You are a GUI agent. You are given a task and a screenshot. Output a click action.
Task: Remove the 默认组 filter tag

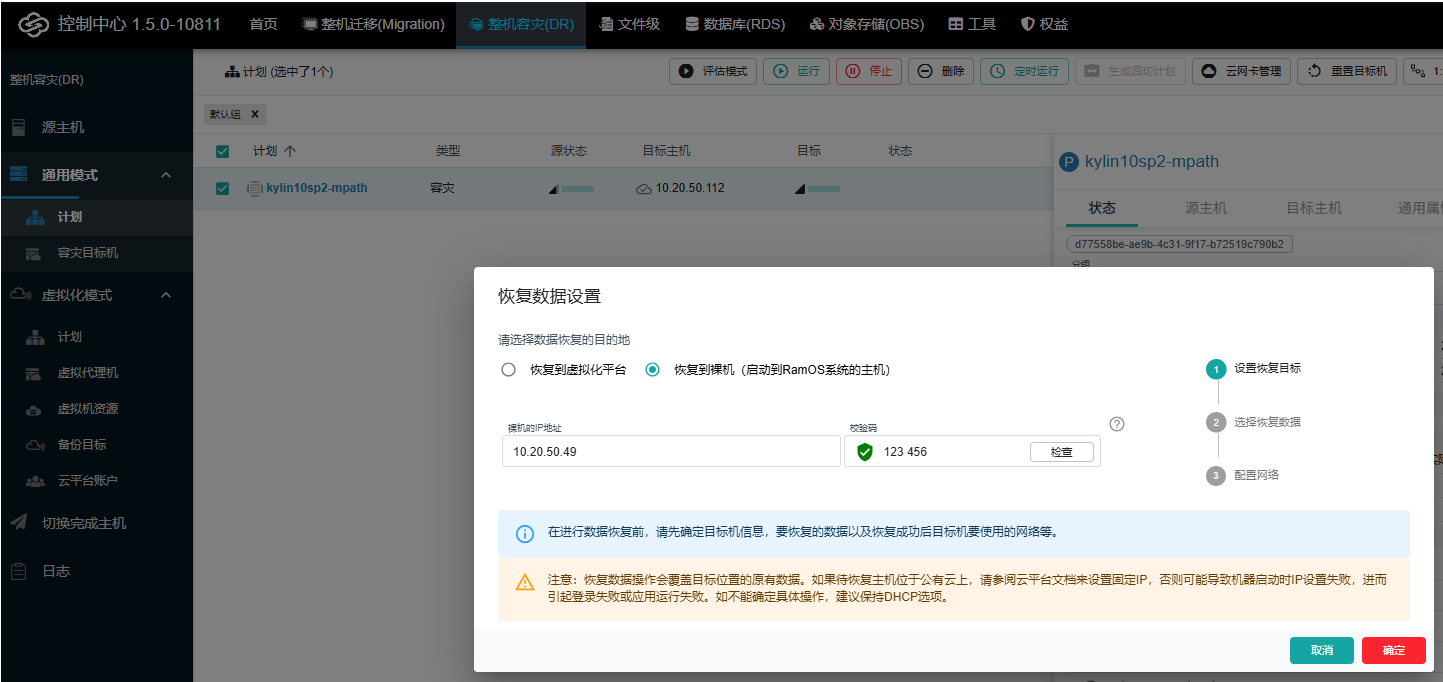click(x=255, y=114)
